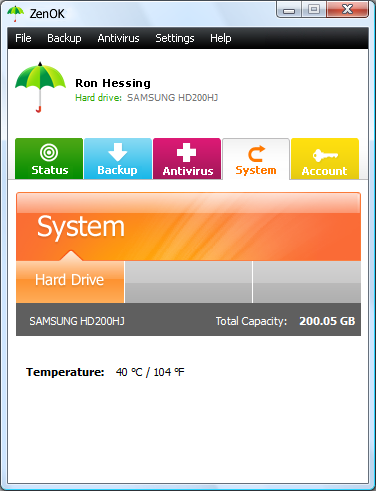The width and height of the screenshot is (376, 491).
Task: Click the green Hard drive: label
Action: [x=98, y=98]
